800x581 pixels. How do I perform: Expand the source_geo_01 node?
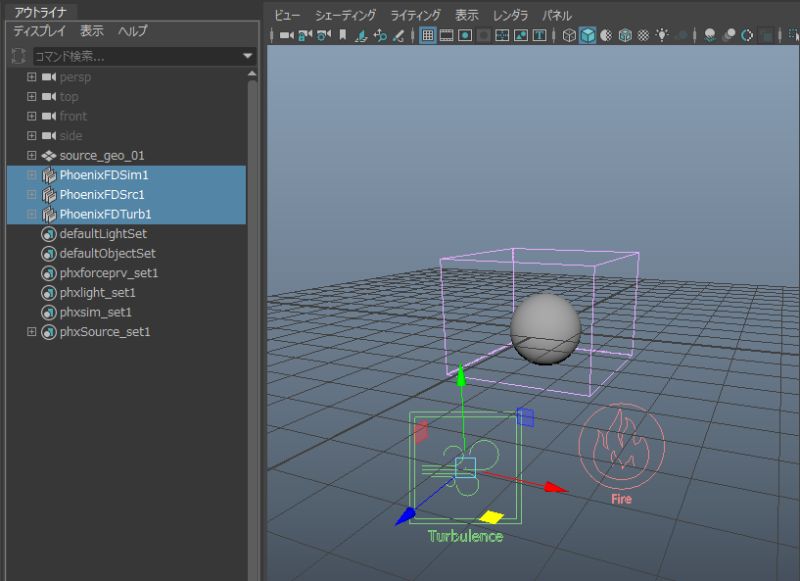(x=32, y=155)
